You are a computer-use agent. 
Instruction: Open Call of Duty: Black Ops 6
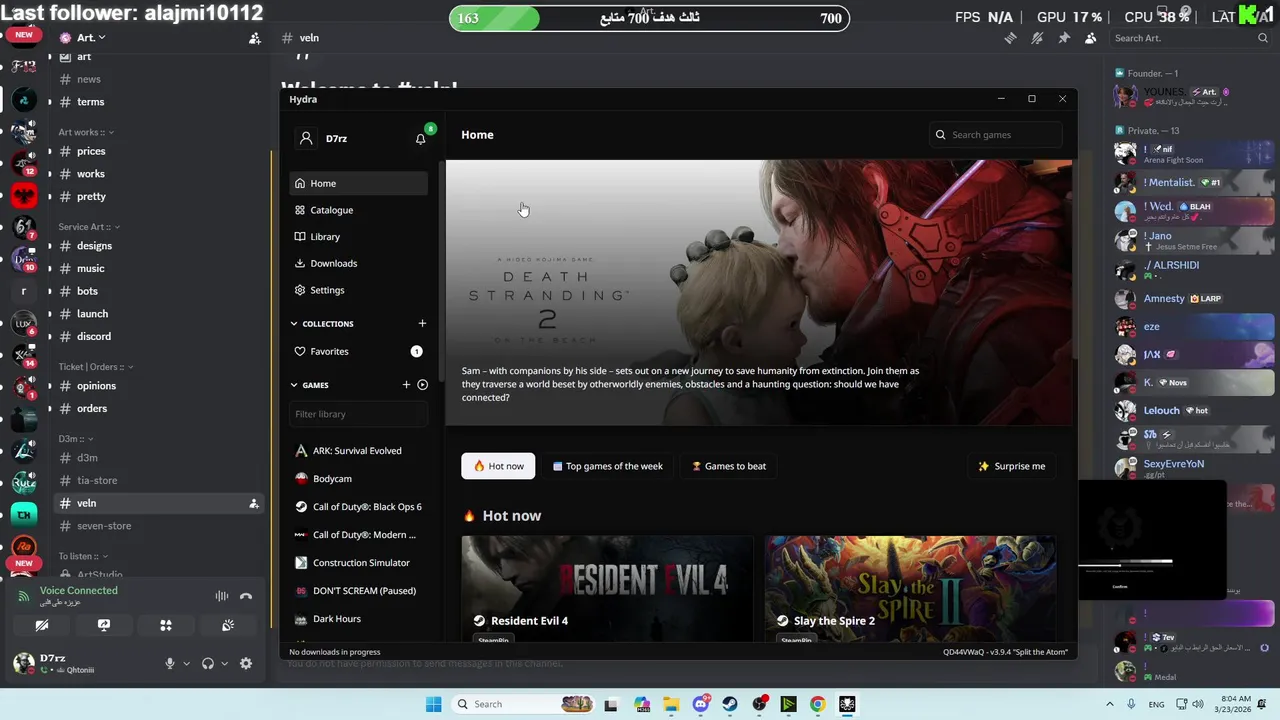(x=359, y=507)
